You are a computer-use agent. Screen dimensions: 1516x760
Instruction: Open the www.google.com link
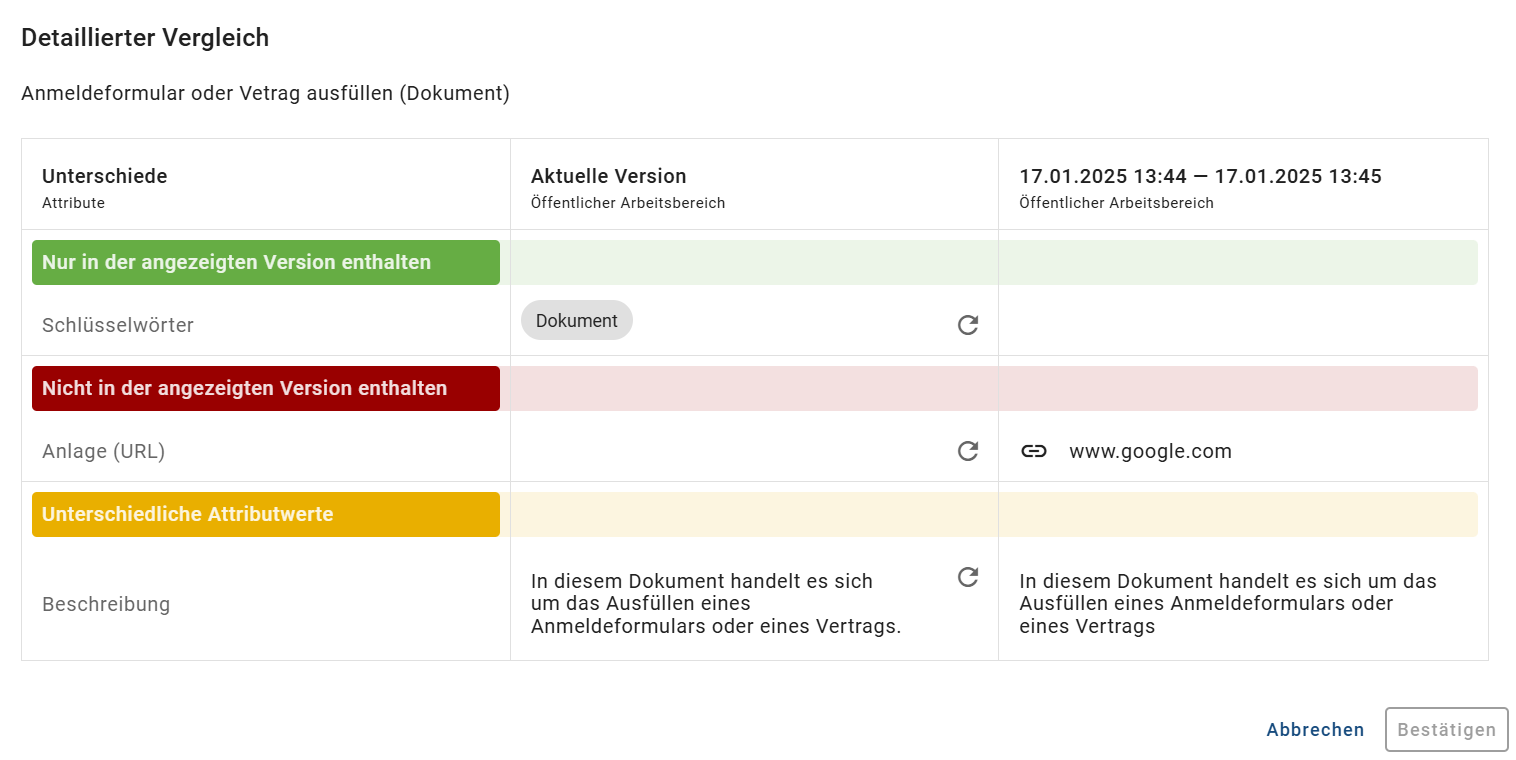pos(1150,451)
